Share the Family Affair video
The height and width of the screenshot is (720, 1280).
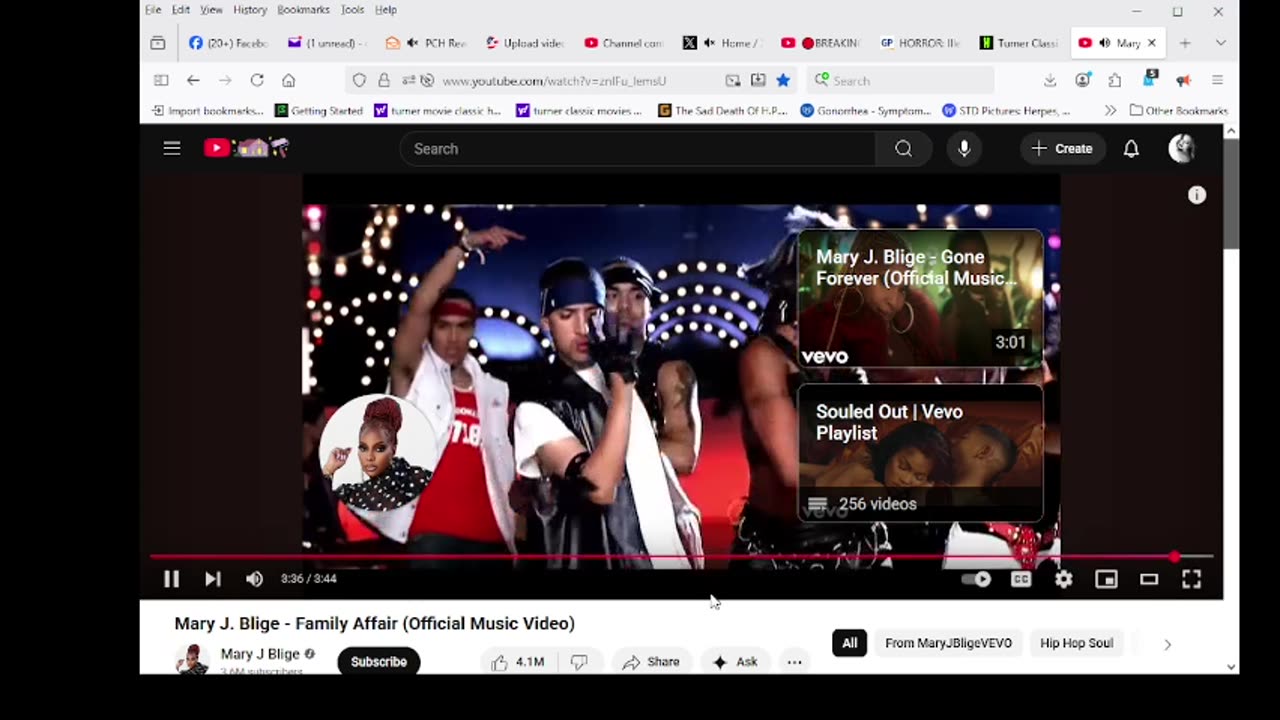coord(651,662)
